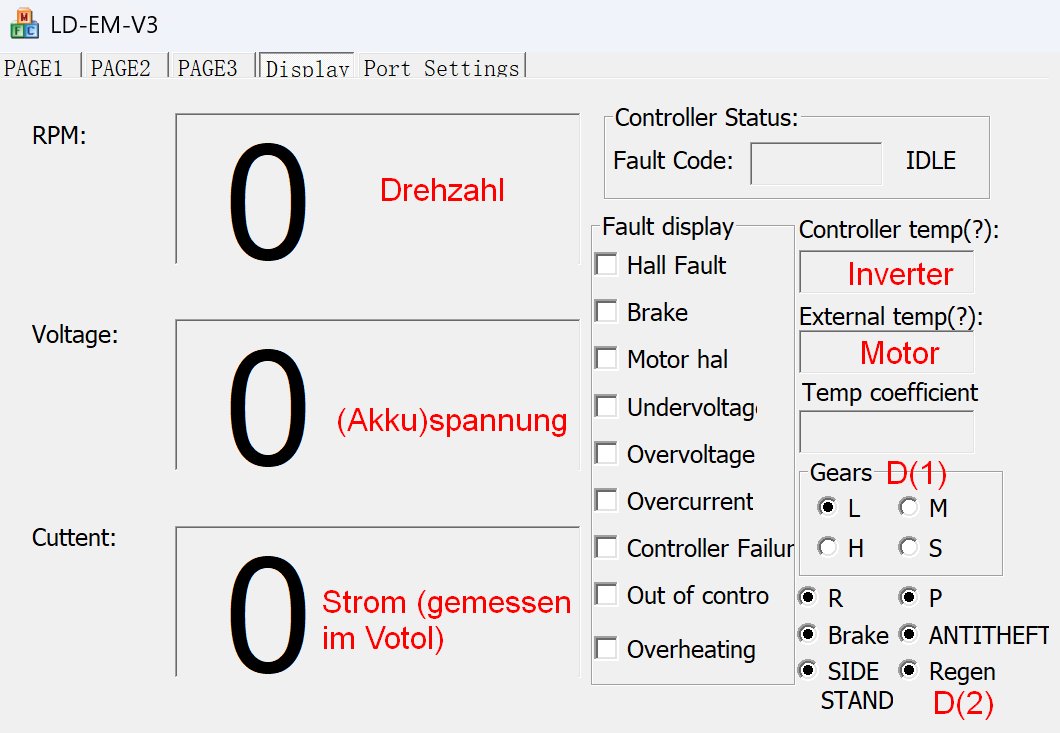Image resolution: width=1060 pixels, height=733 pixels.
Task: Select the Display tab
Action: pyautogui.click(x=307, y=66)
